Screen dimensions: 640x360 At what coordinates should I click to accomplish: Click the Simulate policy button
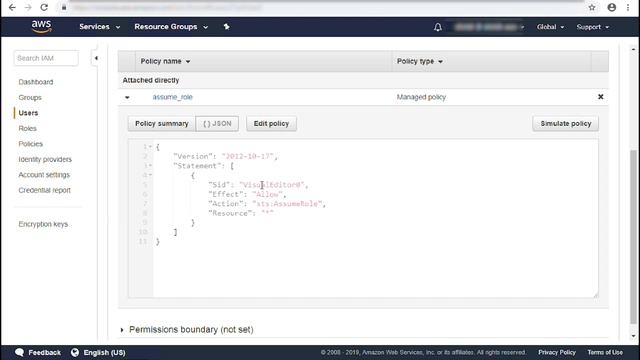566,124
